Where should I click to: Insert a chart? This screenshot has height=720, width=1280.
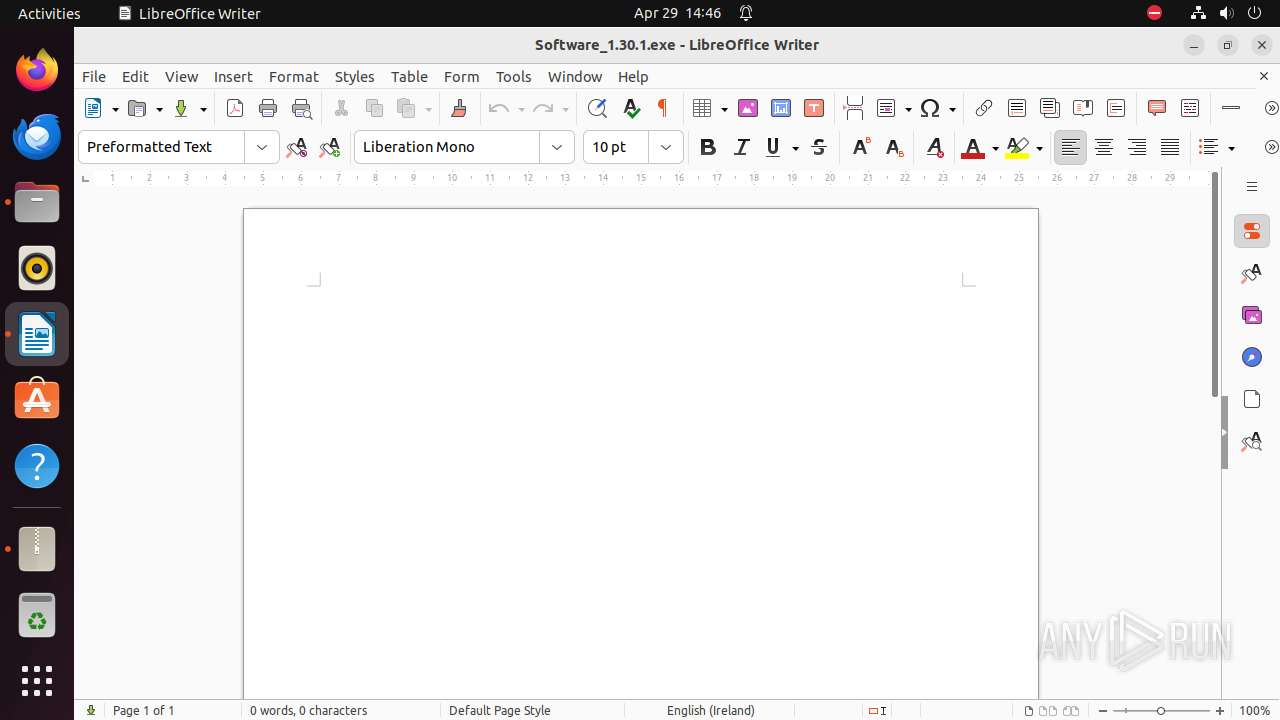781,108
